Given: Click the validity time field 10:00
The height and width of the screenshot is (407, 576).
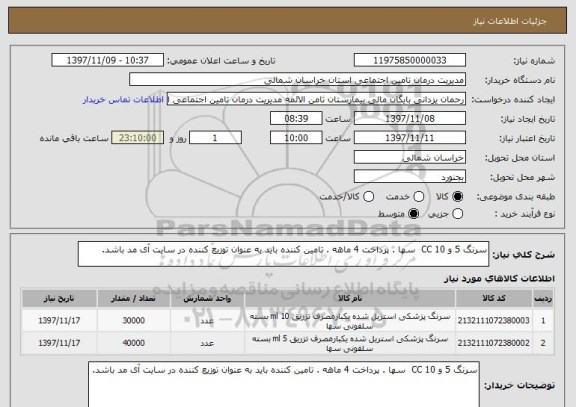Looking at the screenshot, I should pyautogui.click(x=296, y=138).
